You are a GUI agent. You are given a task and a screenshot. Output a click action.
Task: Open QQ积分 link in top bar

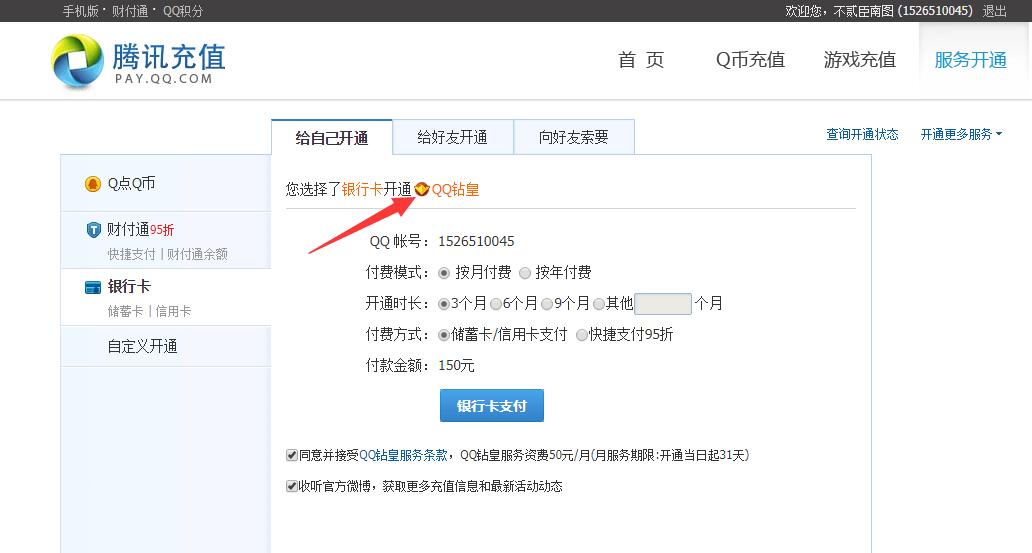182,11
